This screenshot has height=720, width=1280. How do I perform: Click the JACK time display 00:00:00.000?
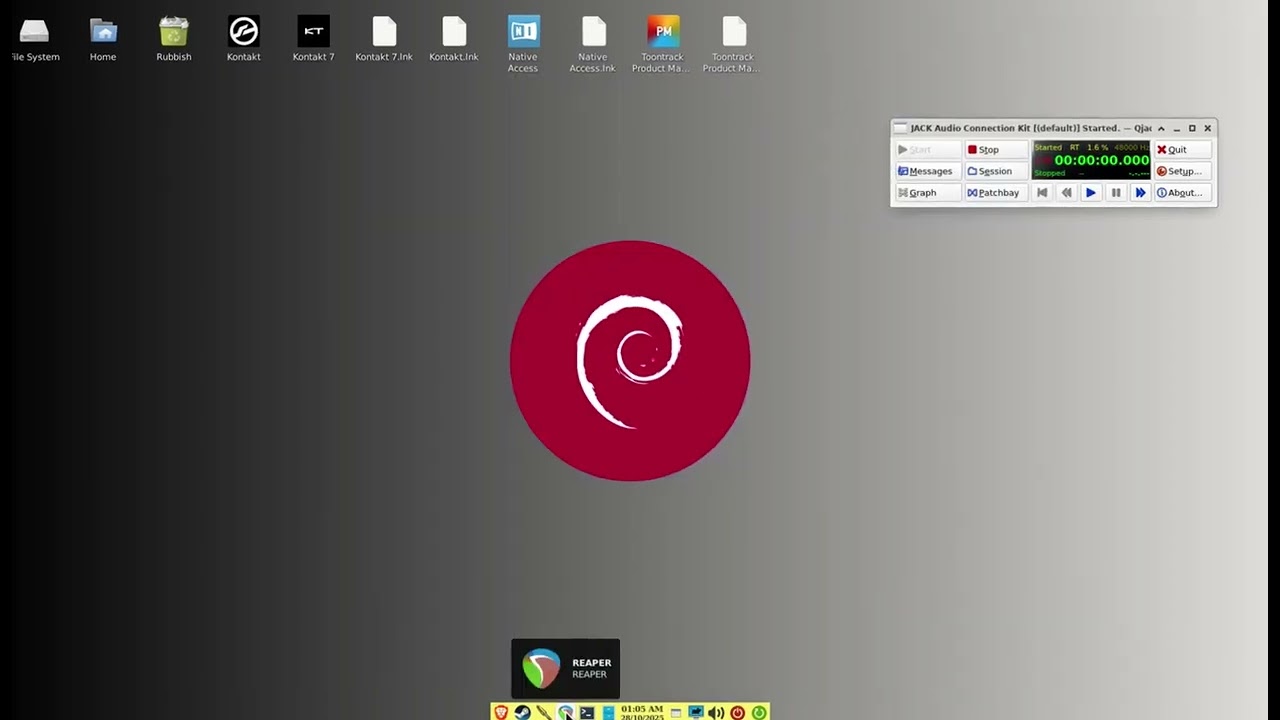click(1102, 160)
